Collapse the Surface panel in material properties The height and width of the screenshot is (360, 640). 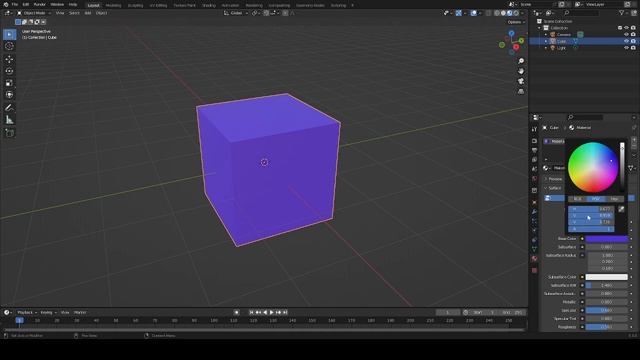point(553,188)
